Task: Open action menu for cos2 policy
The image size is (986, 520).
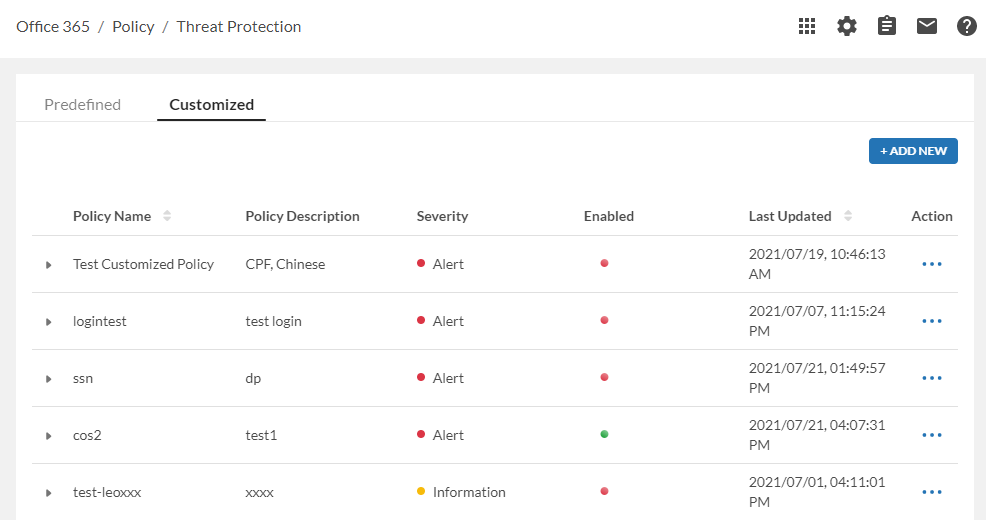Action: click(x=932, y=436)
